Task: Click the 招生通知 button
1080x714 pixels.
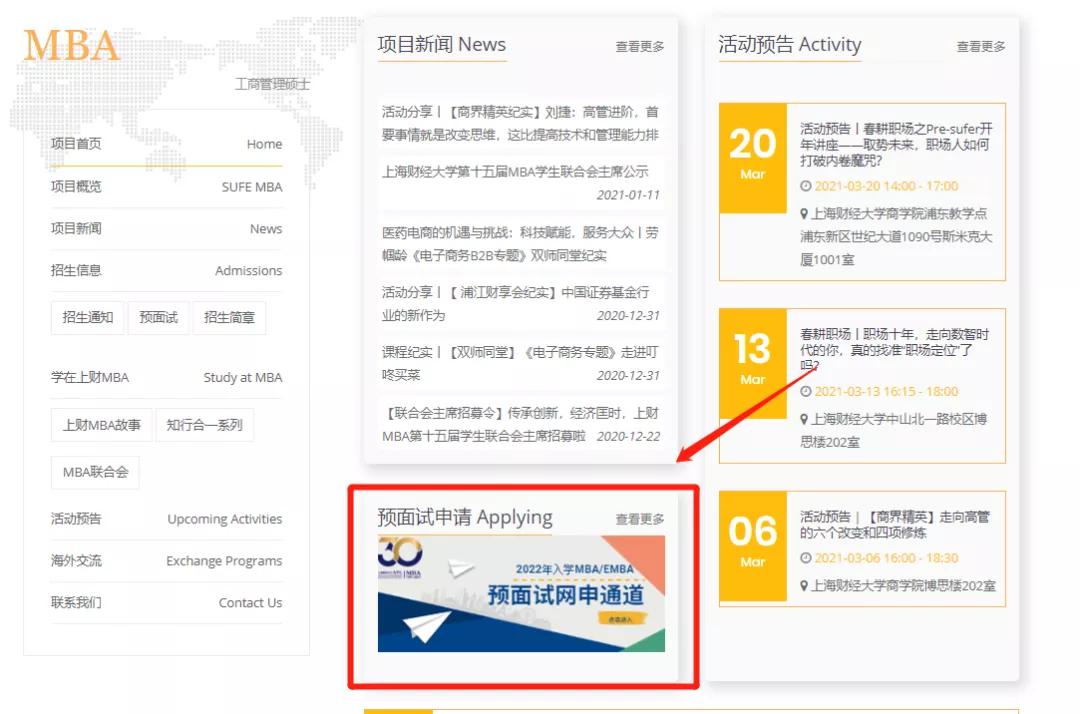Action: pos(88,318)
